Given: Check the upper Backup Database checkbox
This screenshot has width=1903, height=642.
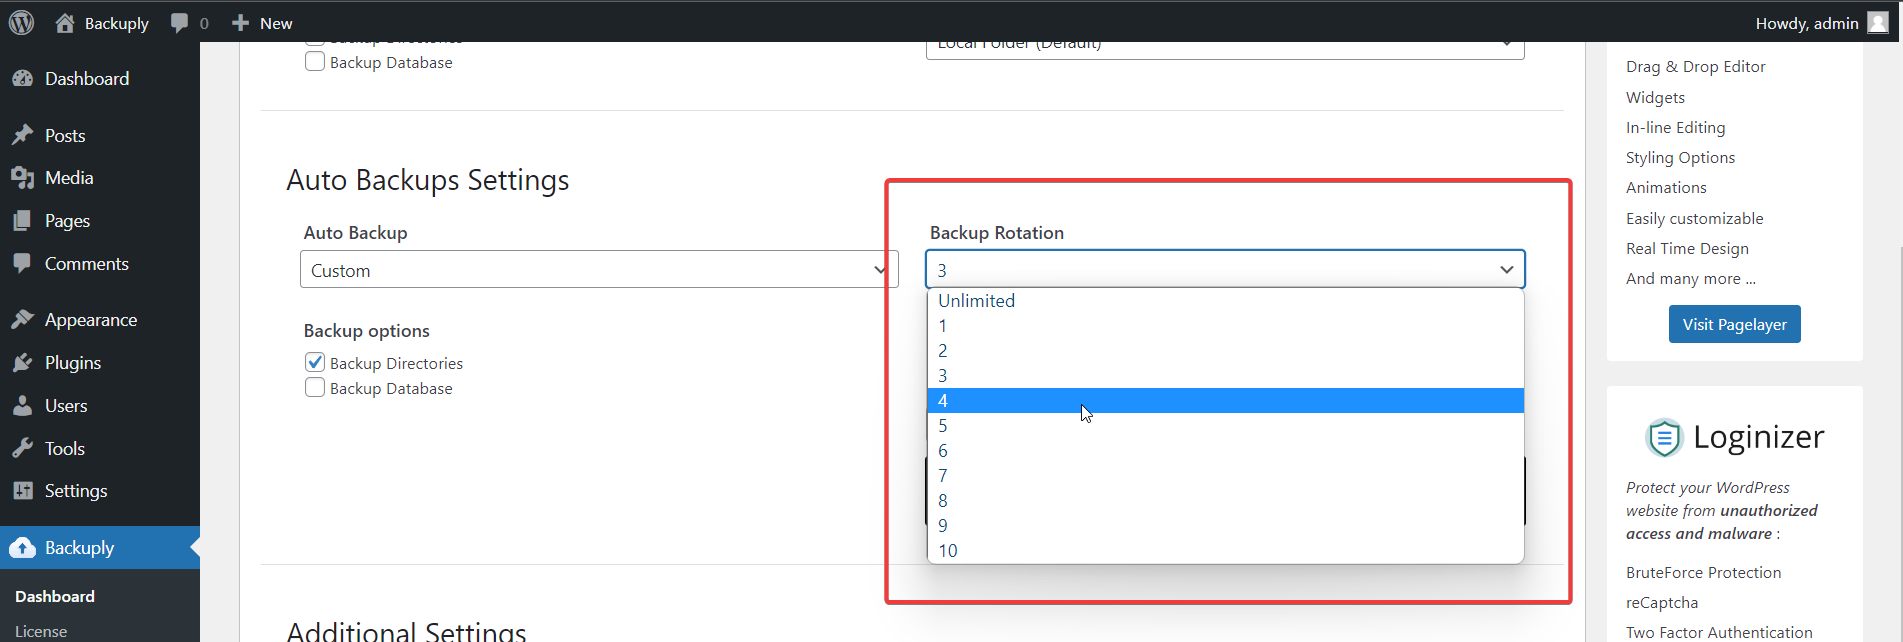Looking at the screenshot, I should [315, 61].
